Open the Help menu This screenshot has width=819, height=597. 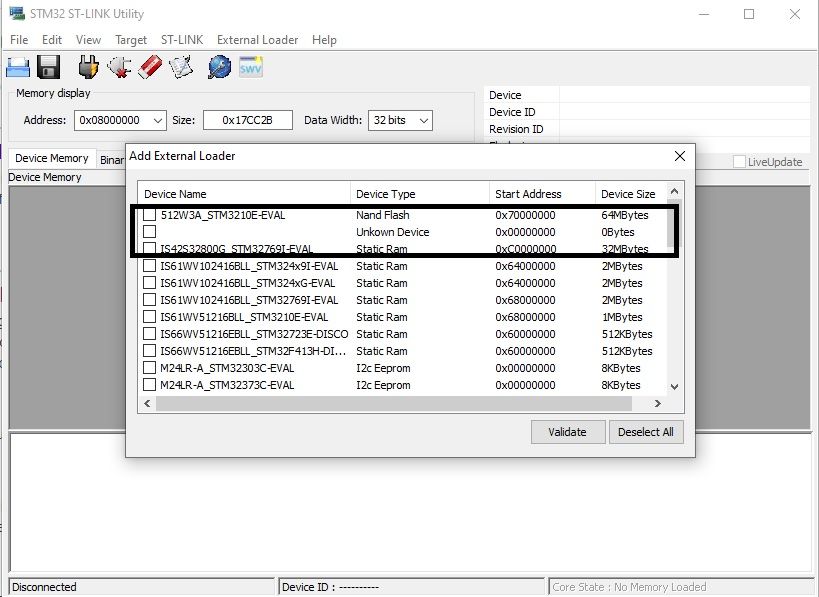[324, 40]
